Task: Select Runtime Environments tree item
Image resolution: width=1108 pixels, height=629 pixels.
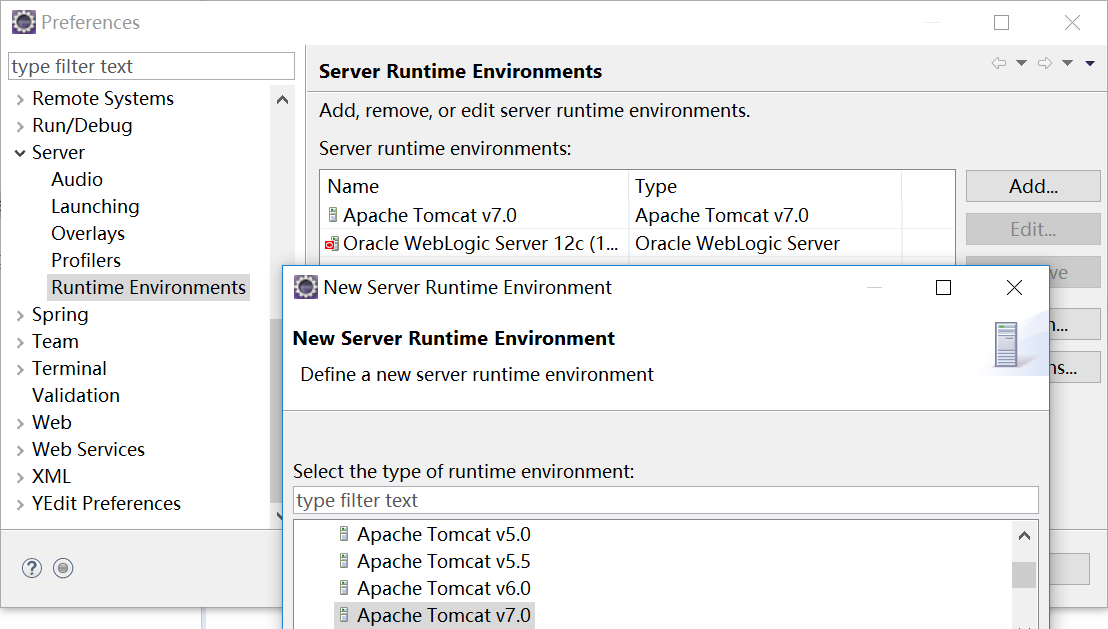Action: [148, 288]
